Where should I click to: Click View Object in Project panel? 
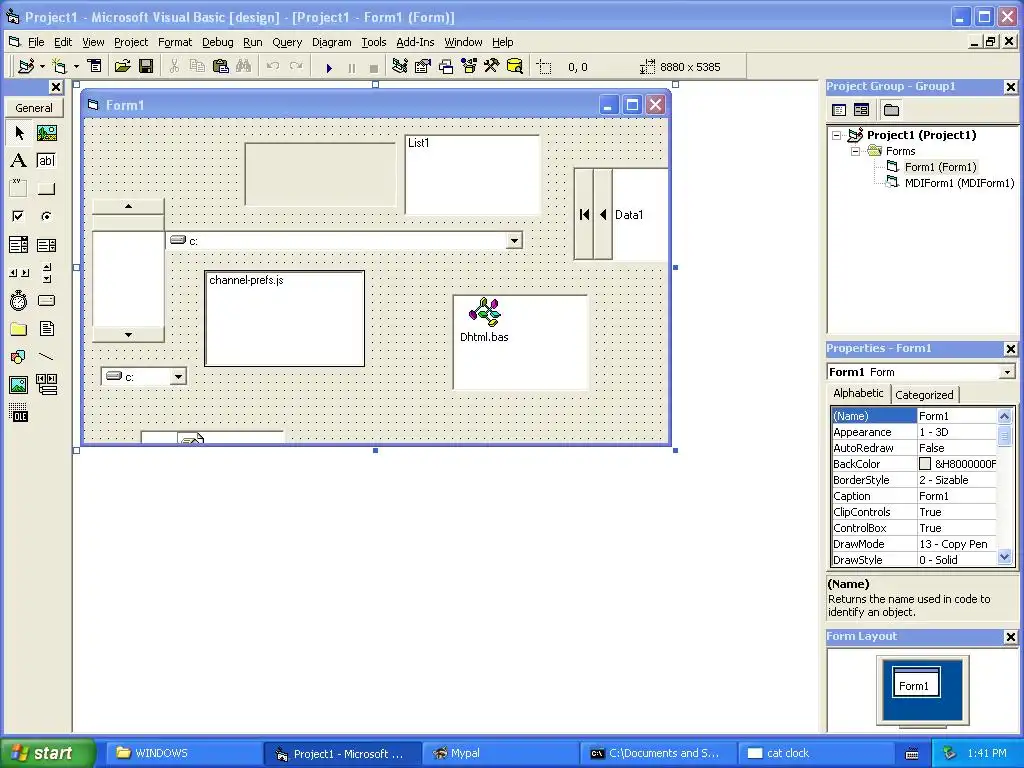[x=861, y=110]
